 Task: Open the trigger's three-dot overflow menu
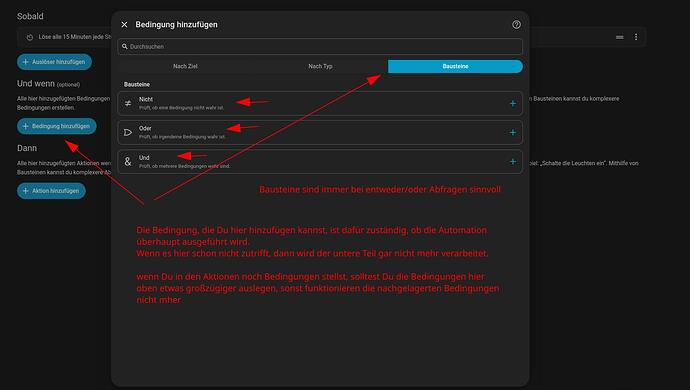[x=636, y=37]
